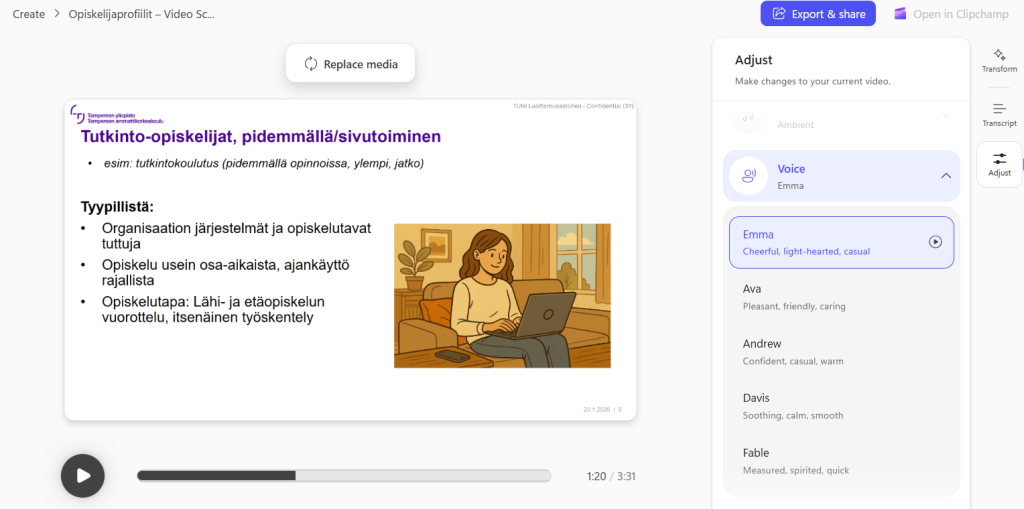This screenshot has height=509, width=1024.
Task: Click the Export & share icon
Action: click(777, 14)
